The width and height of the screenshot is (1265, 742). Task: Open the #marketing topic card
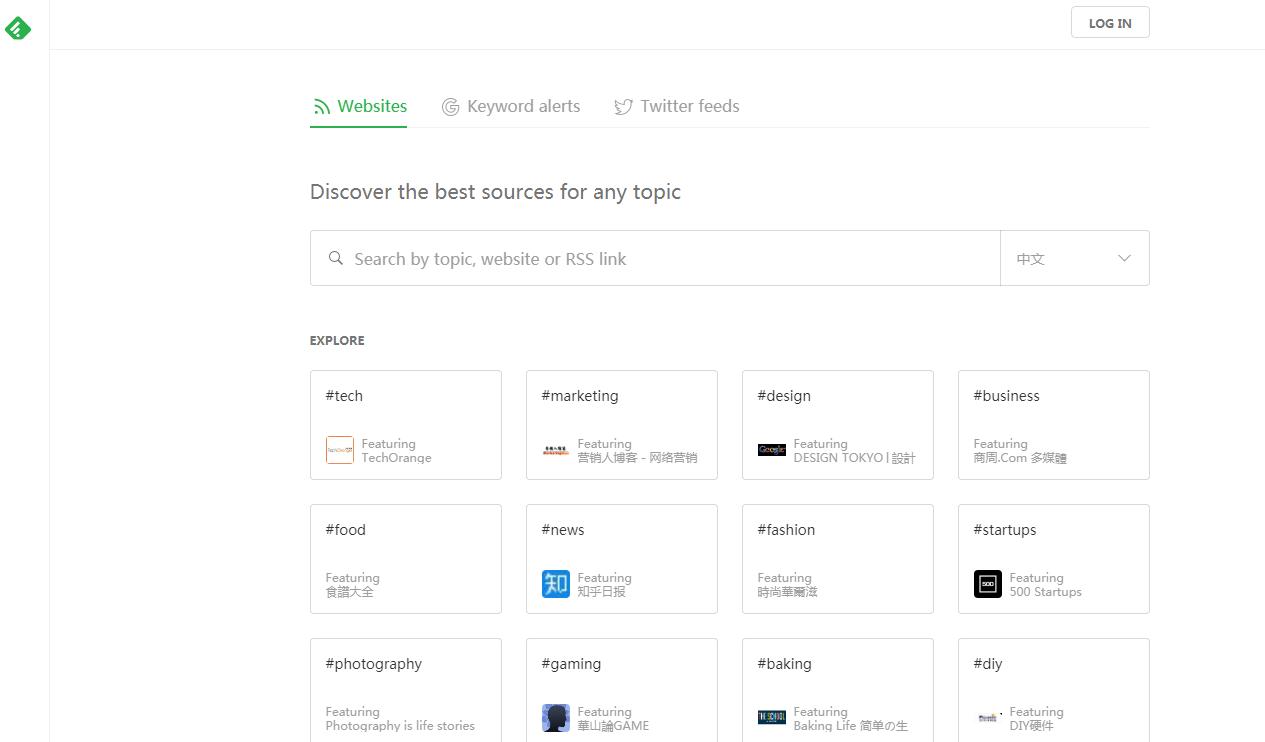[x=622, y=424]
